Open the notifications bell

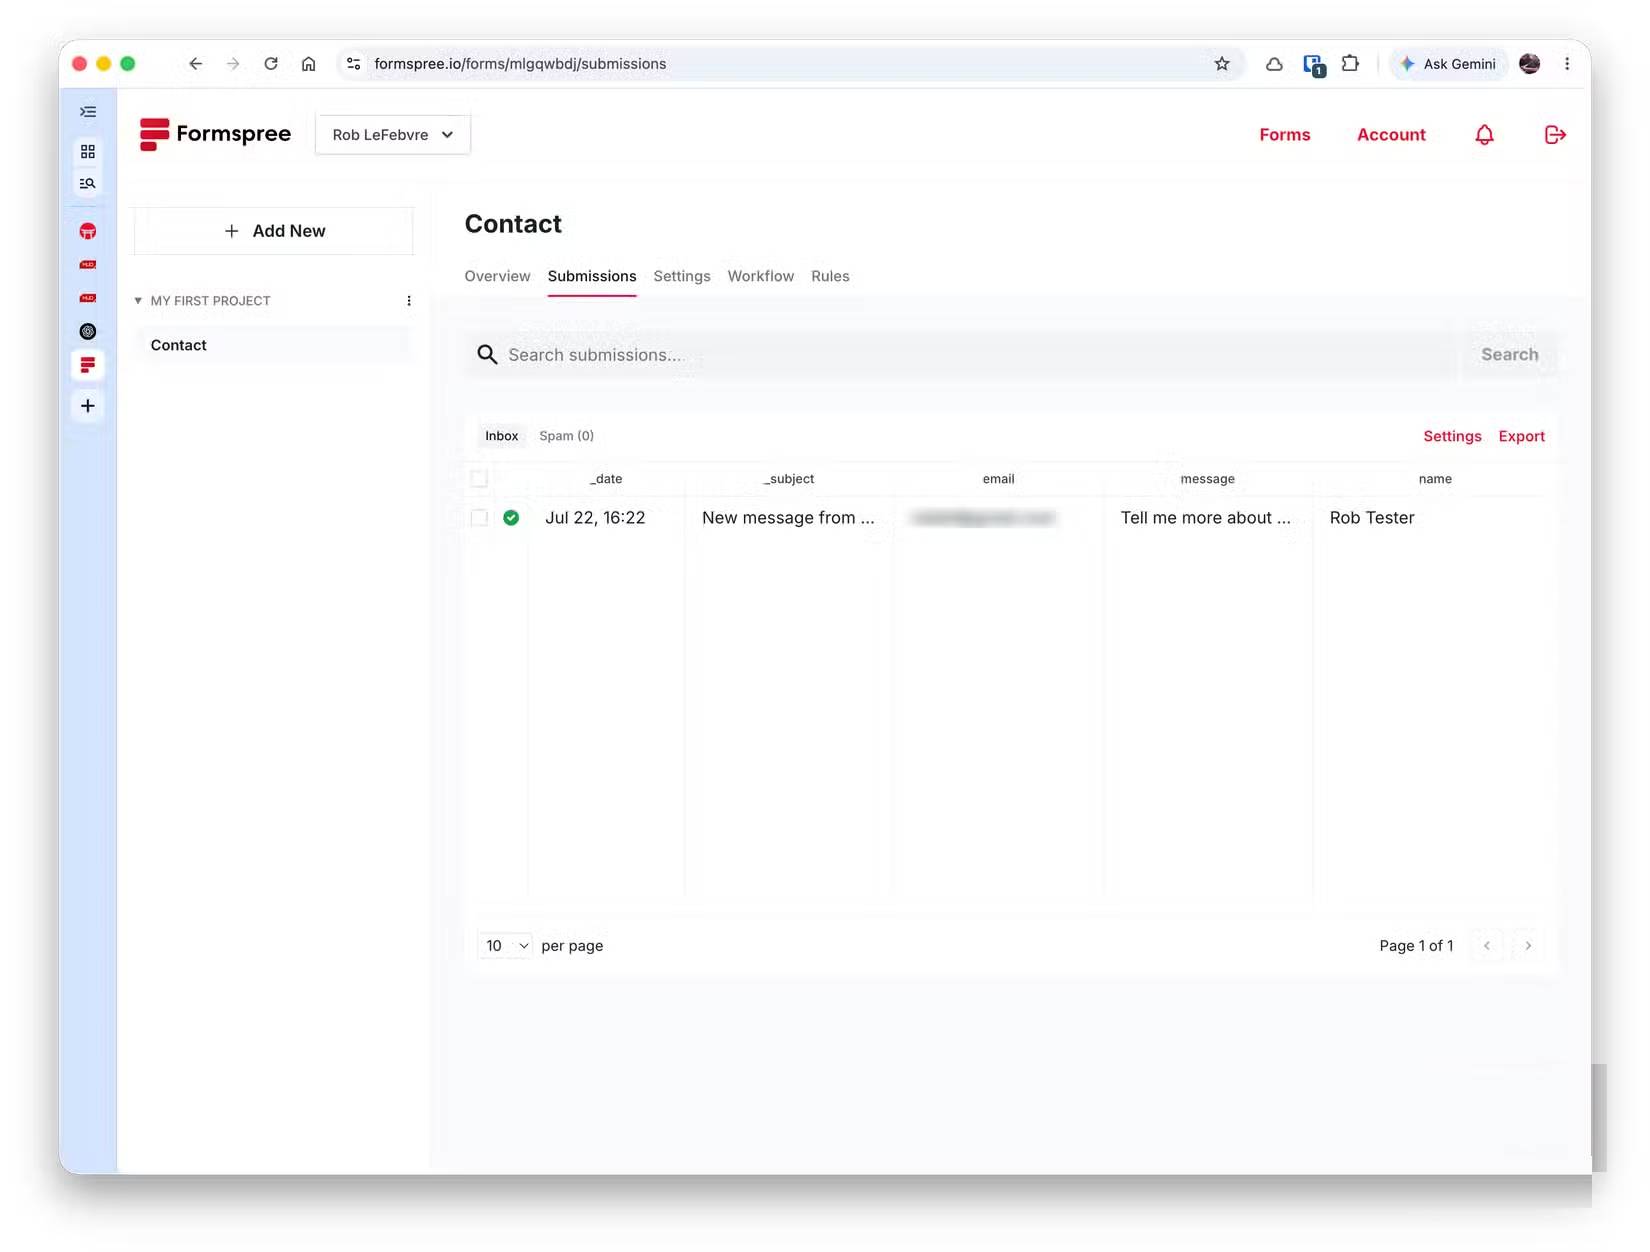click(x=1484, y=135)
